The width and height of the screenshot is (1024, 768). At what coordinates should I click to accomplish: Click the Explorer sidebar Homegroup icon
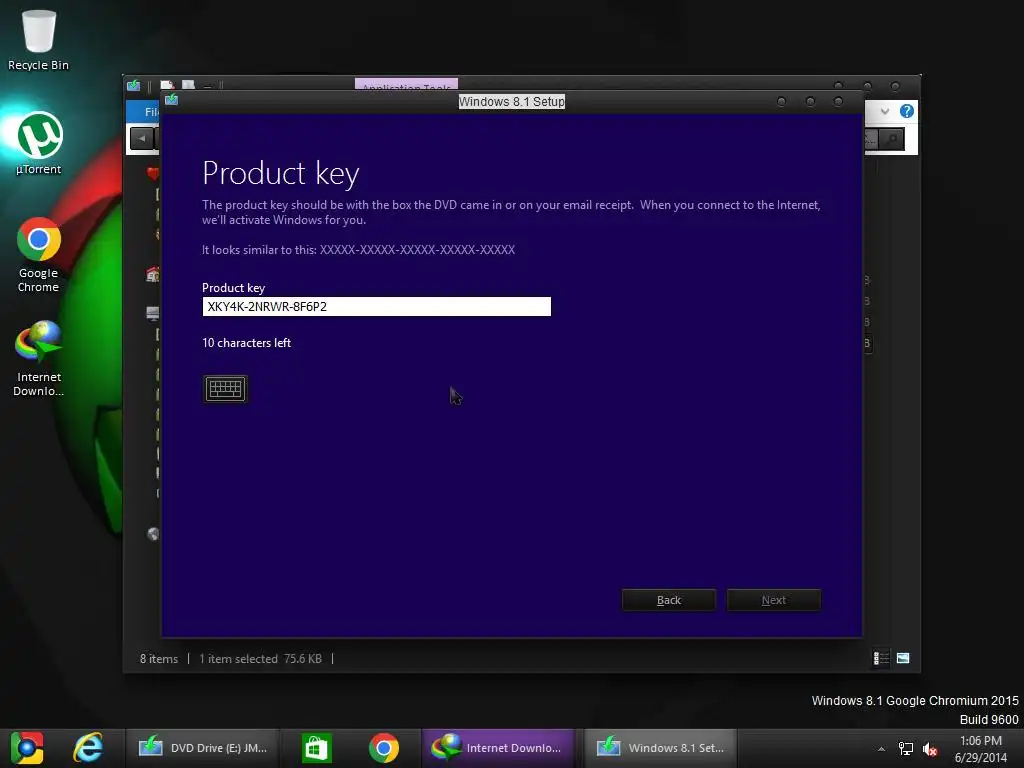(x=153, y=274)
